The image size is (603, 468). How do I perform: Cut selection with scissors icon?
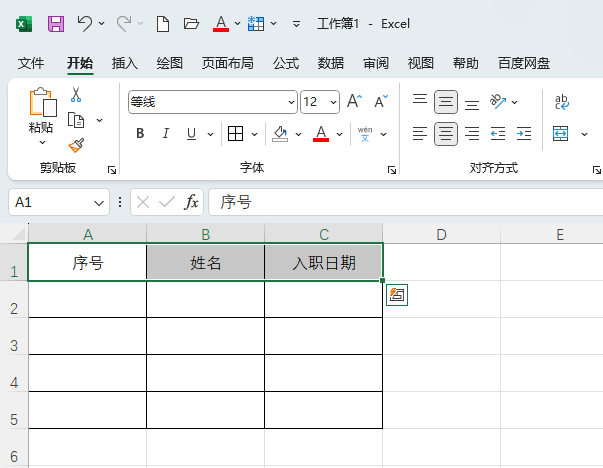pyautogui.click(x=76, y=94)
